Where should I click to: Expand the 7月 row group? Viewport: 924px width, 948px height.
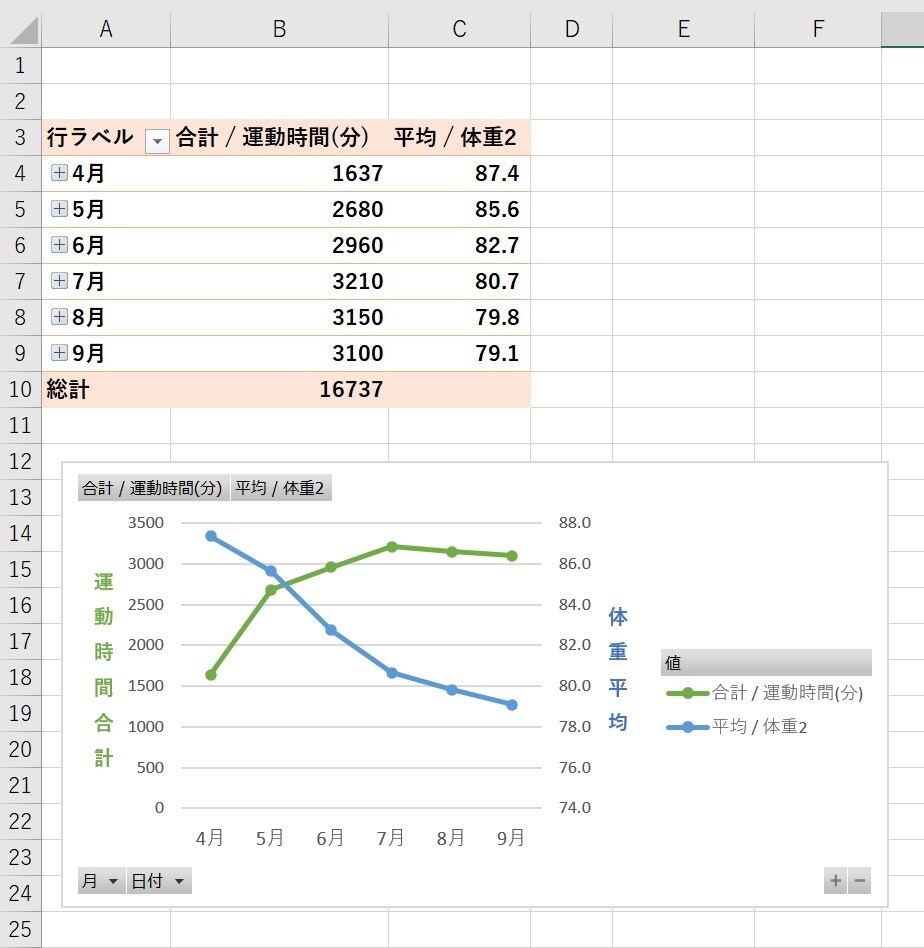(59, 281)
